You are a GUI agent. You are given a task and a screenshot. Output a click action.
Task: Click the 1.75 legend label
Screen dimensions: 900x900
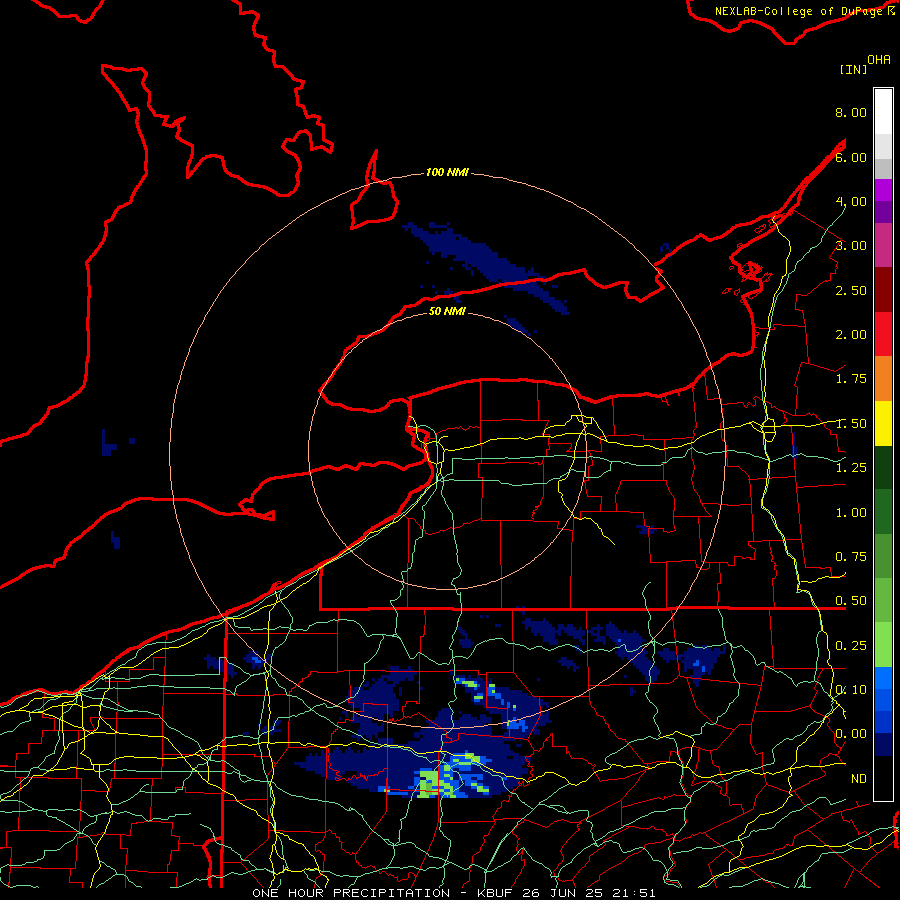[x=850, y=379]
